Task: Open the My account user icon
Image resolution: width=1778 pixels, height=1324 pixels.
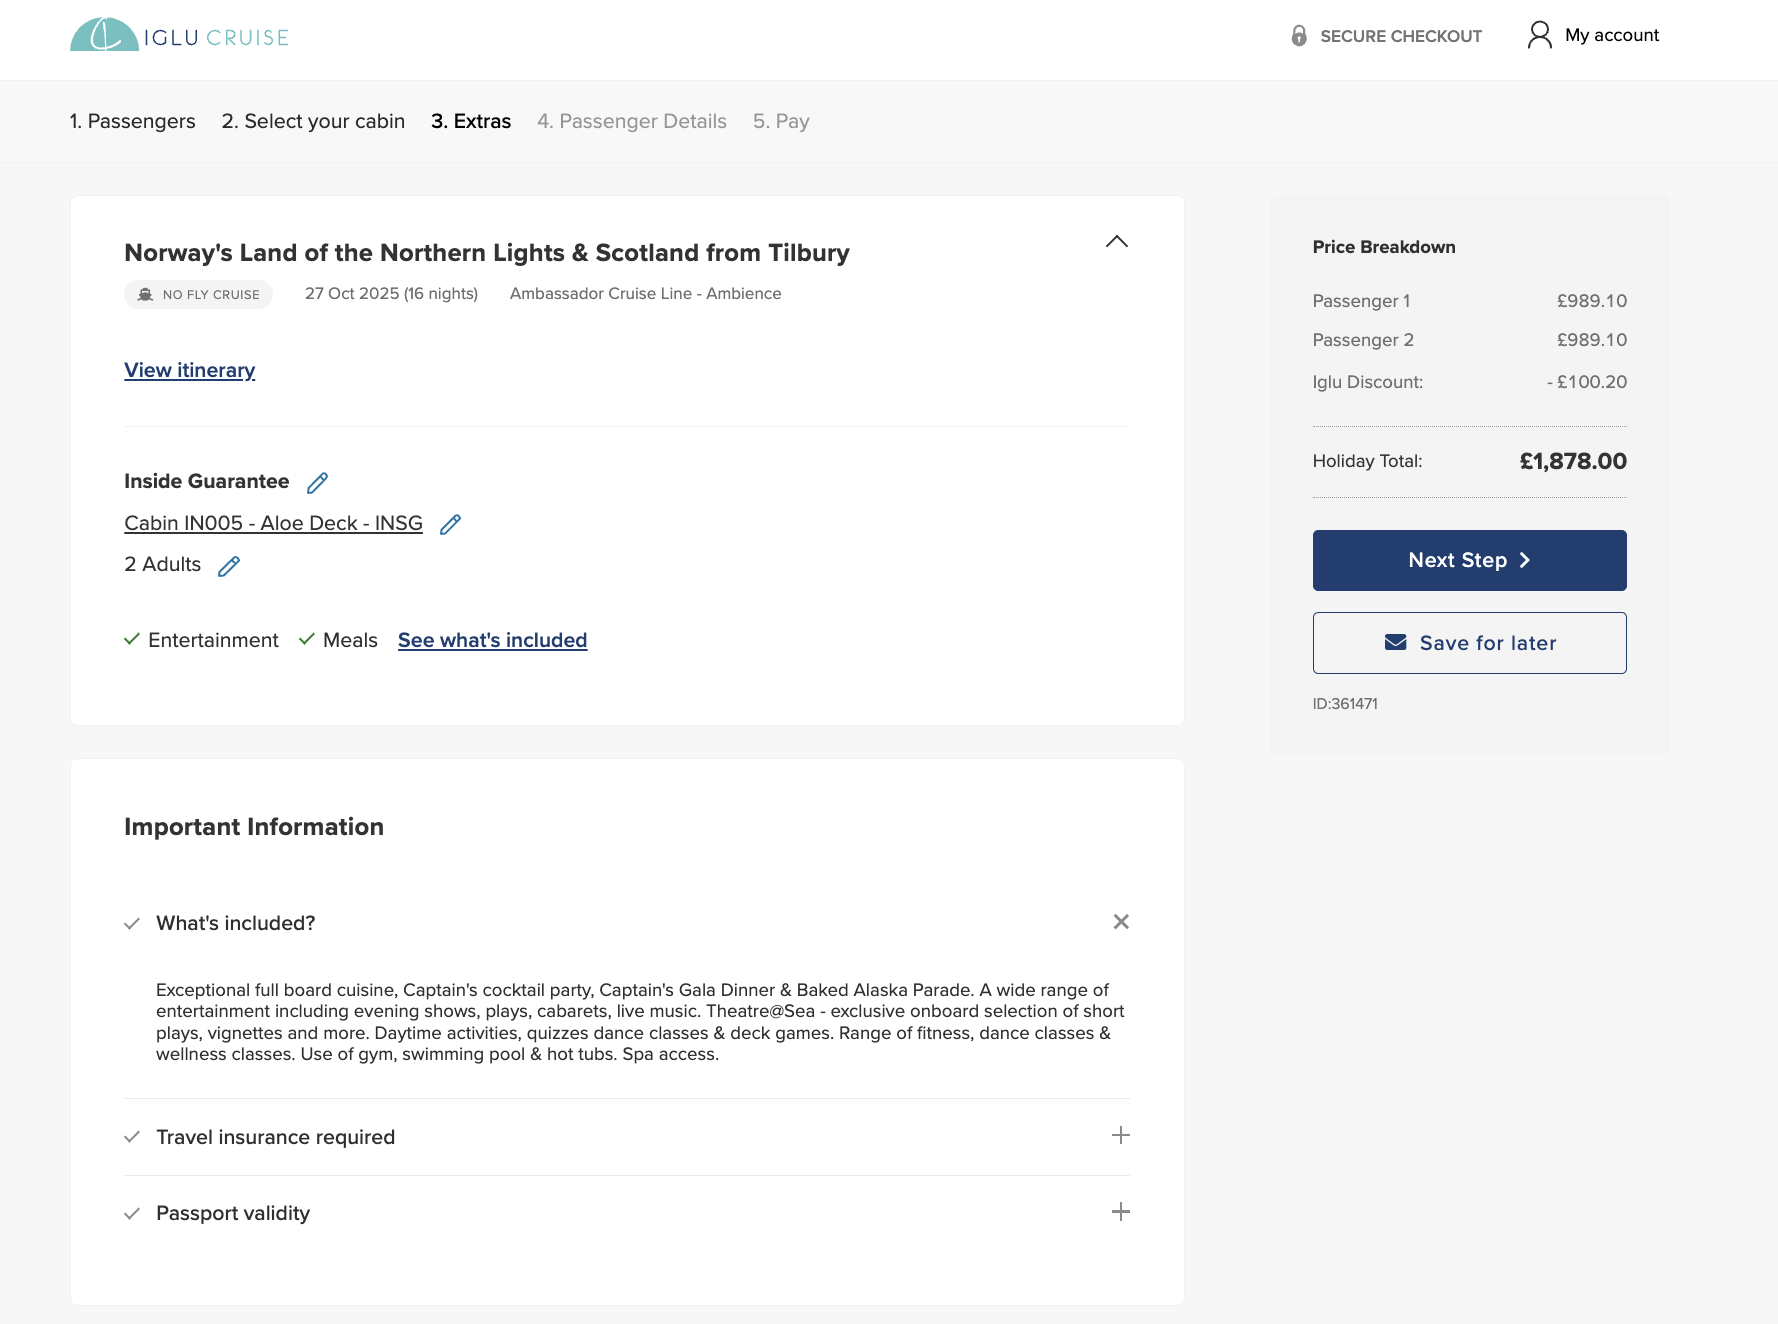Action: [x=1539, y=35]
